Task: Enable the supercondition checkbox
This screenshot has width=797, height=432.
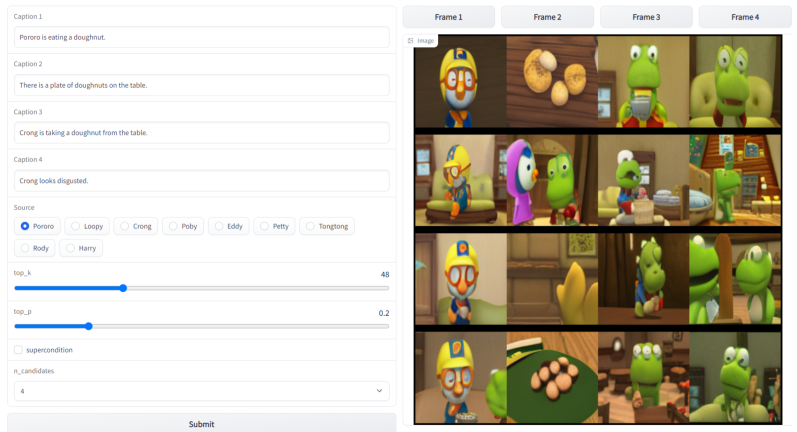Action: 18,350
